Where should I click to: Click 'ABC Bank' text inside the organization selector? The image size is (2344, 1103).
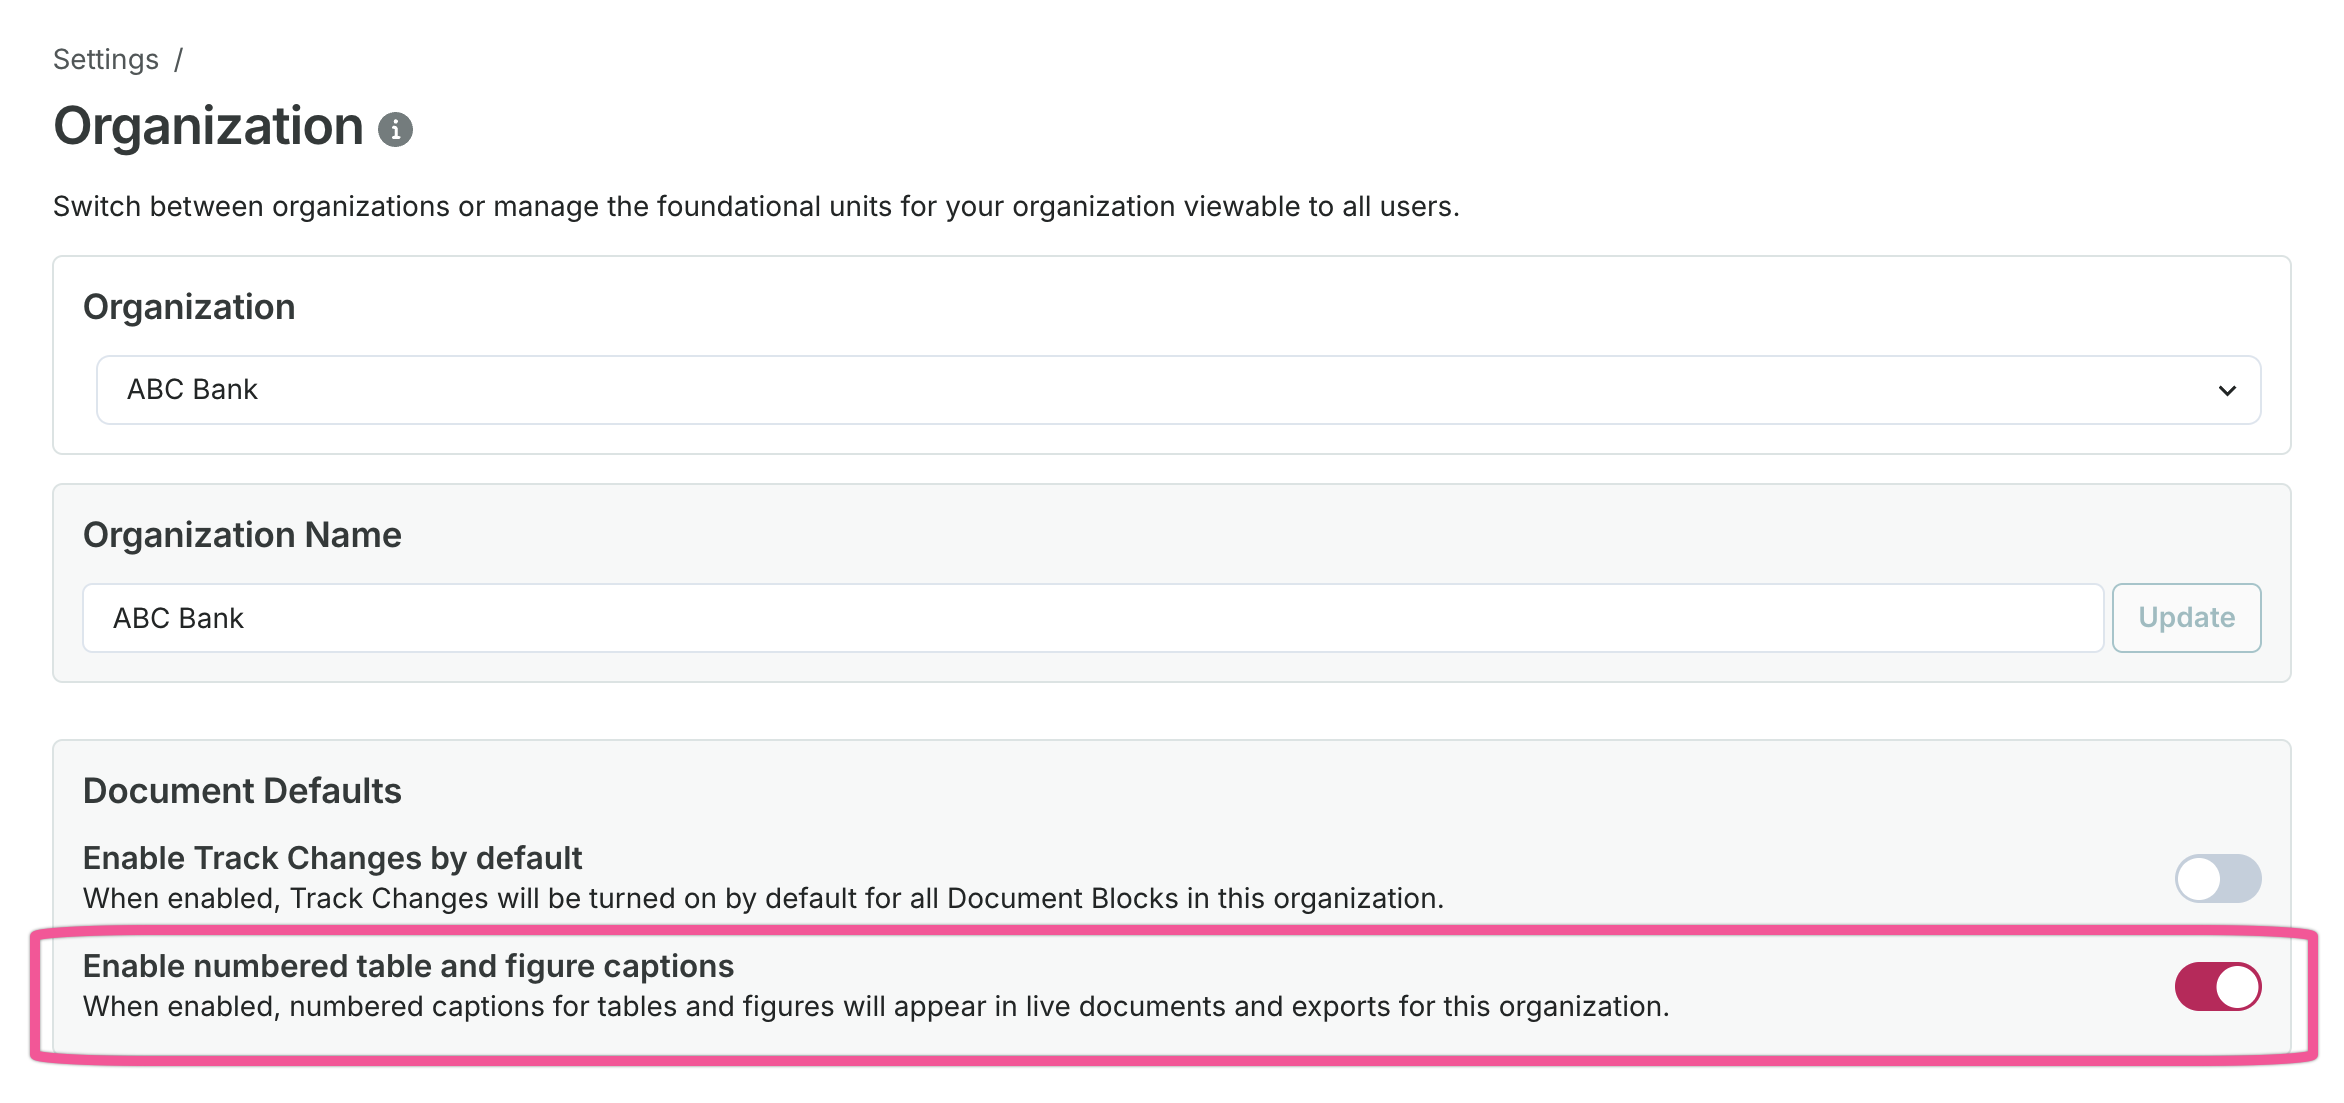(192, 390)
